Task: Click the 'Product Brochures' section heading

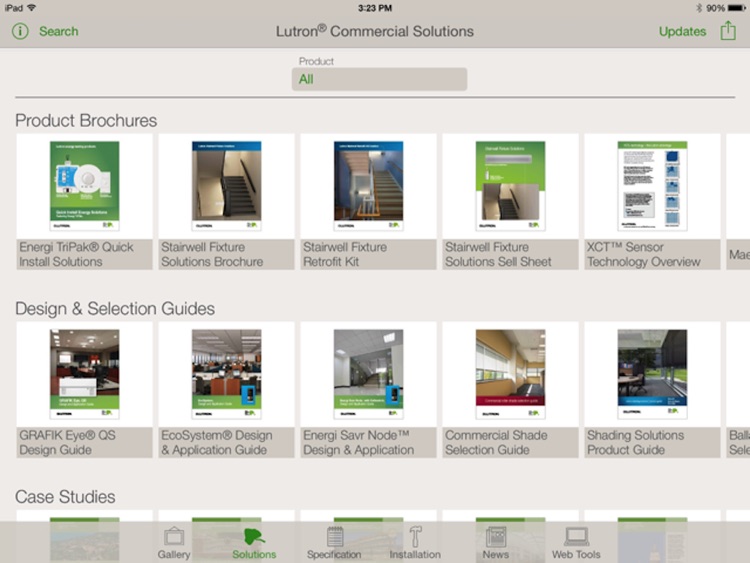Action: 86,121
